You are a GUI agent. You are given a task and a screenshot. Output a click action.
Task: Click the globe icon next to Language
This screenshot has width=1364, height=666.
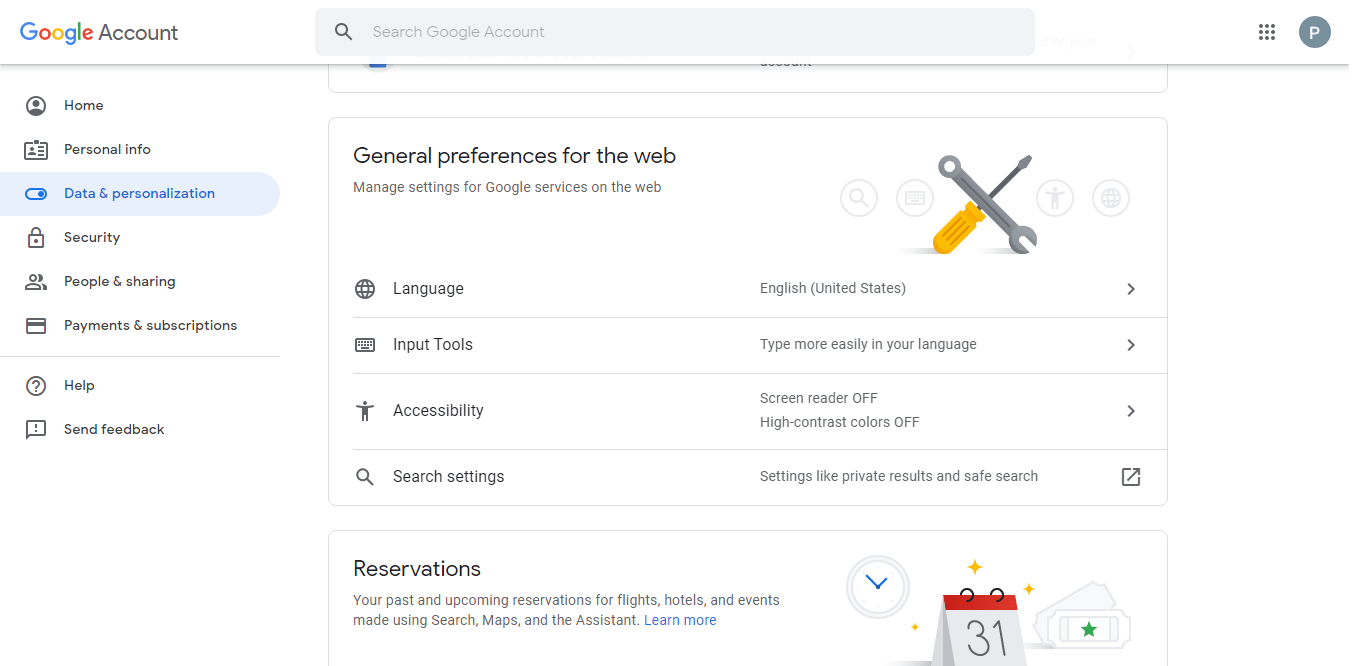point(364,288)
